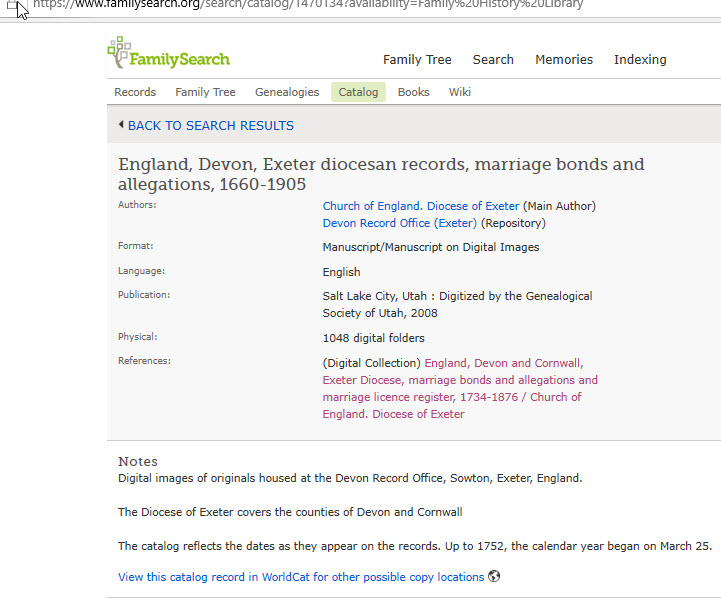Click the 'References:' field label

(144, 361)
